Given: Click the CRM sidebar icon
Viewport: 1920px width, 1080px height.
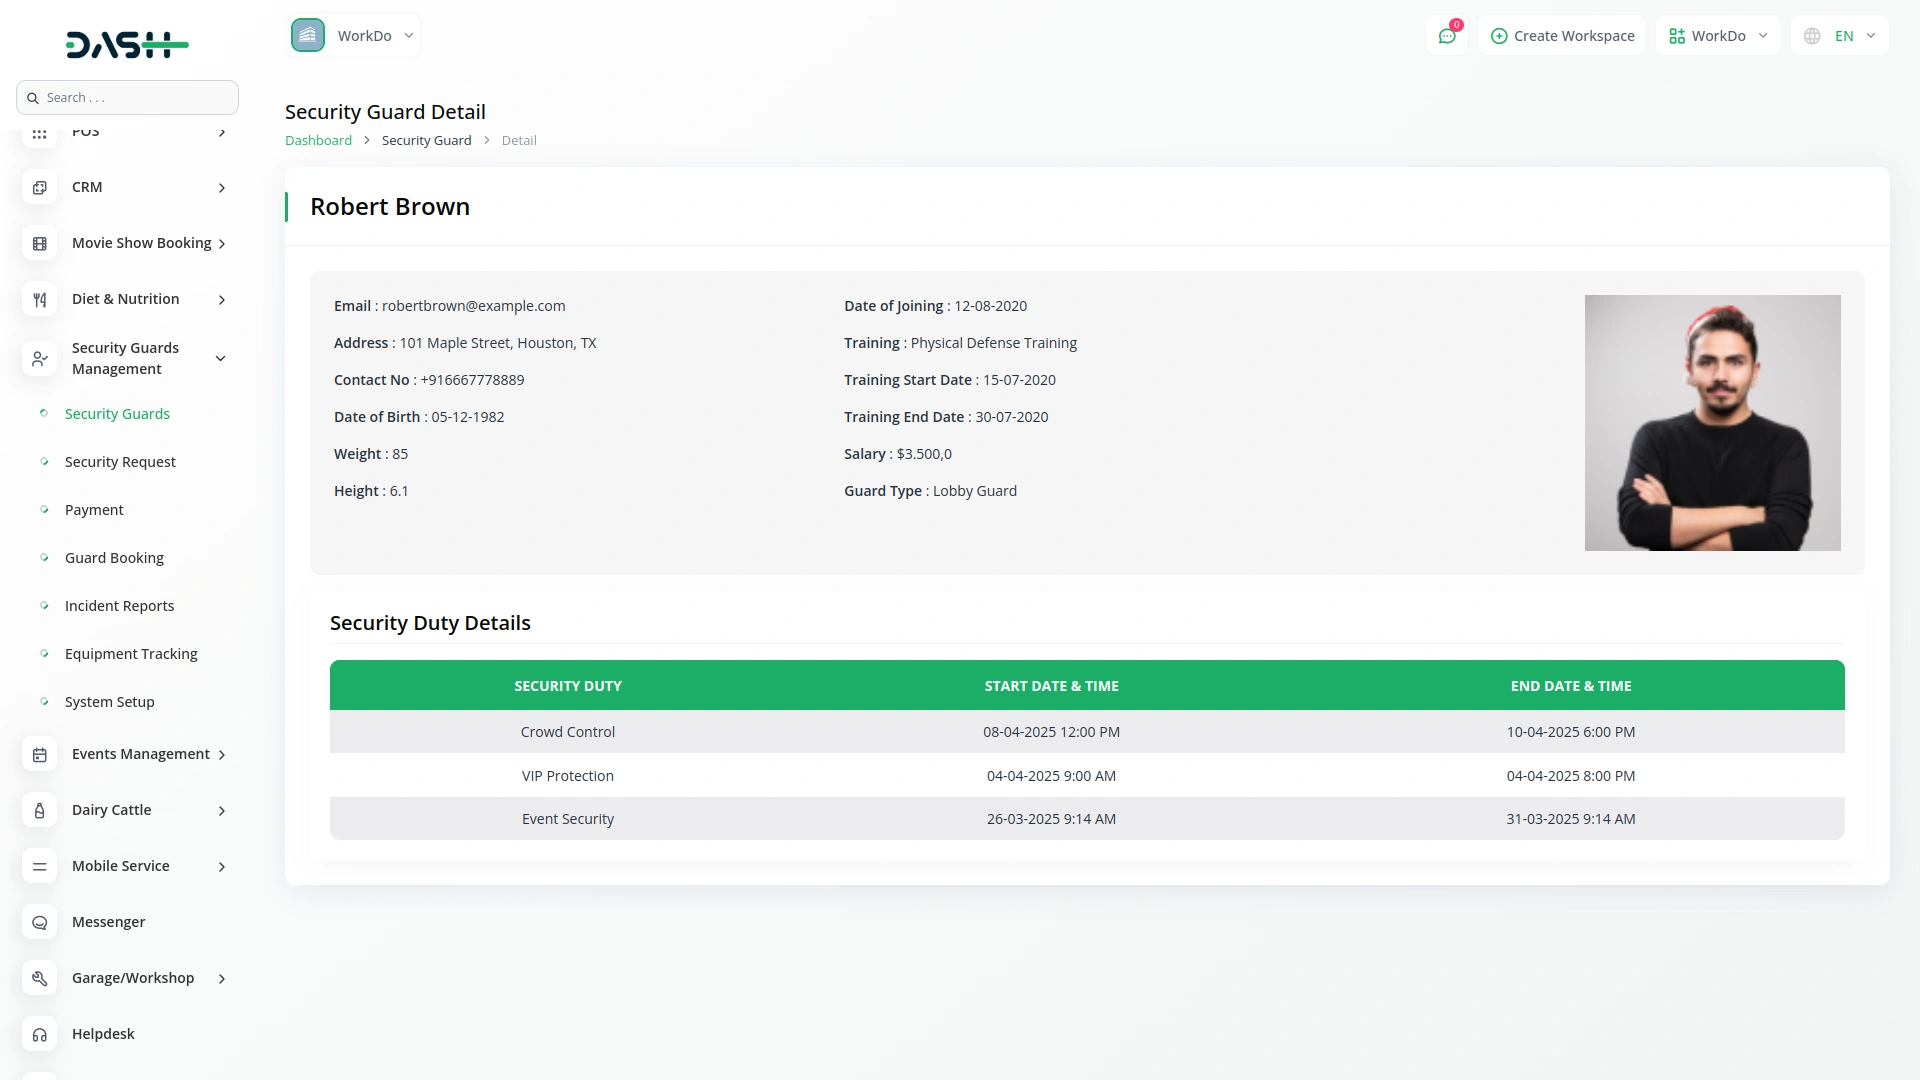Looking at the screenshot, I should click(x=39, y=188).
